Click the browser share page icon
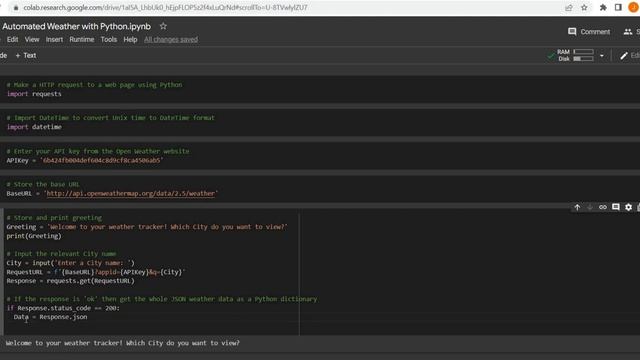Viewport: 640px width, 360px height. 569,8
